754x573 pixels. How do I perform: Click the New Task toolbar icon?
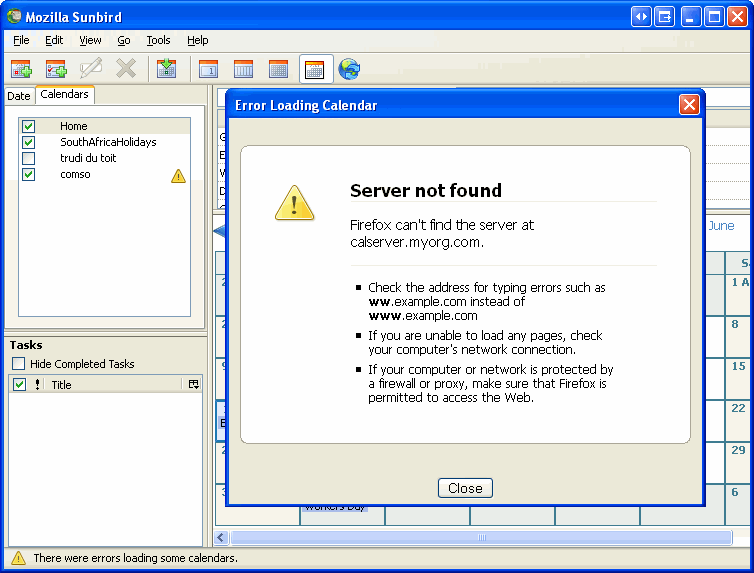point(56,69)
